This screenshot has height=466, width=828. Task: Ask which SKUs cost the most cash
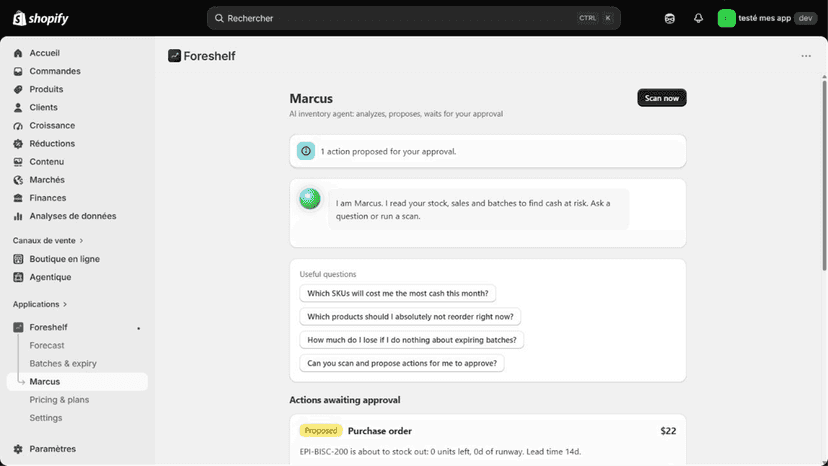pyautogui.click(x=398, y=293)
